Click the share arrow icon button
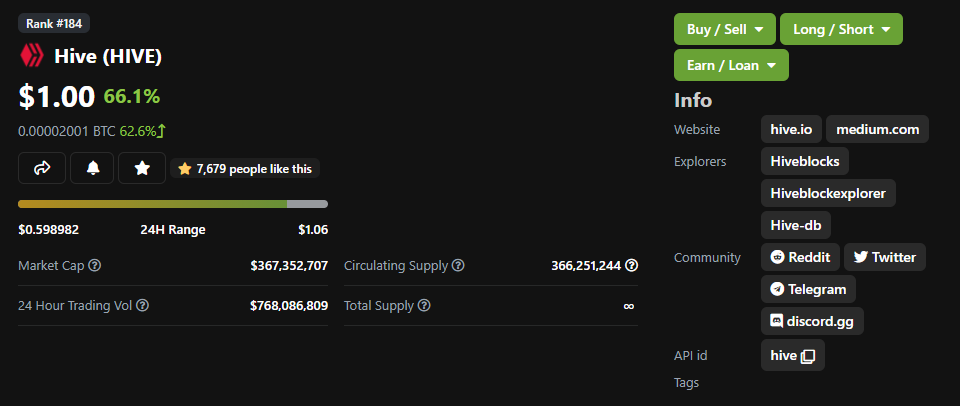 (x=42, y=168)
